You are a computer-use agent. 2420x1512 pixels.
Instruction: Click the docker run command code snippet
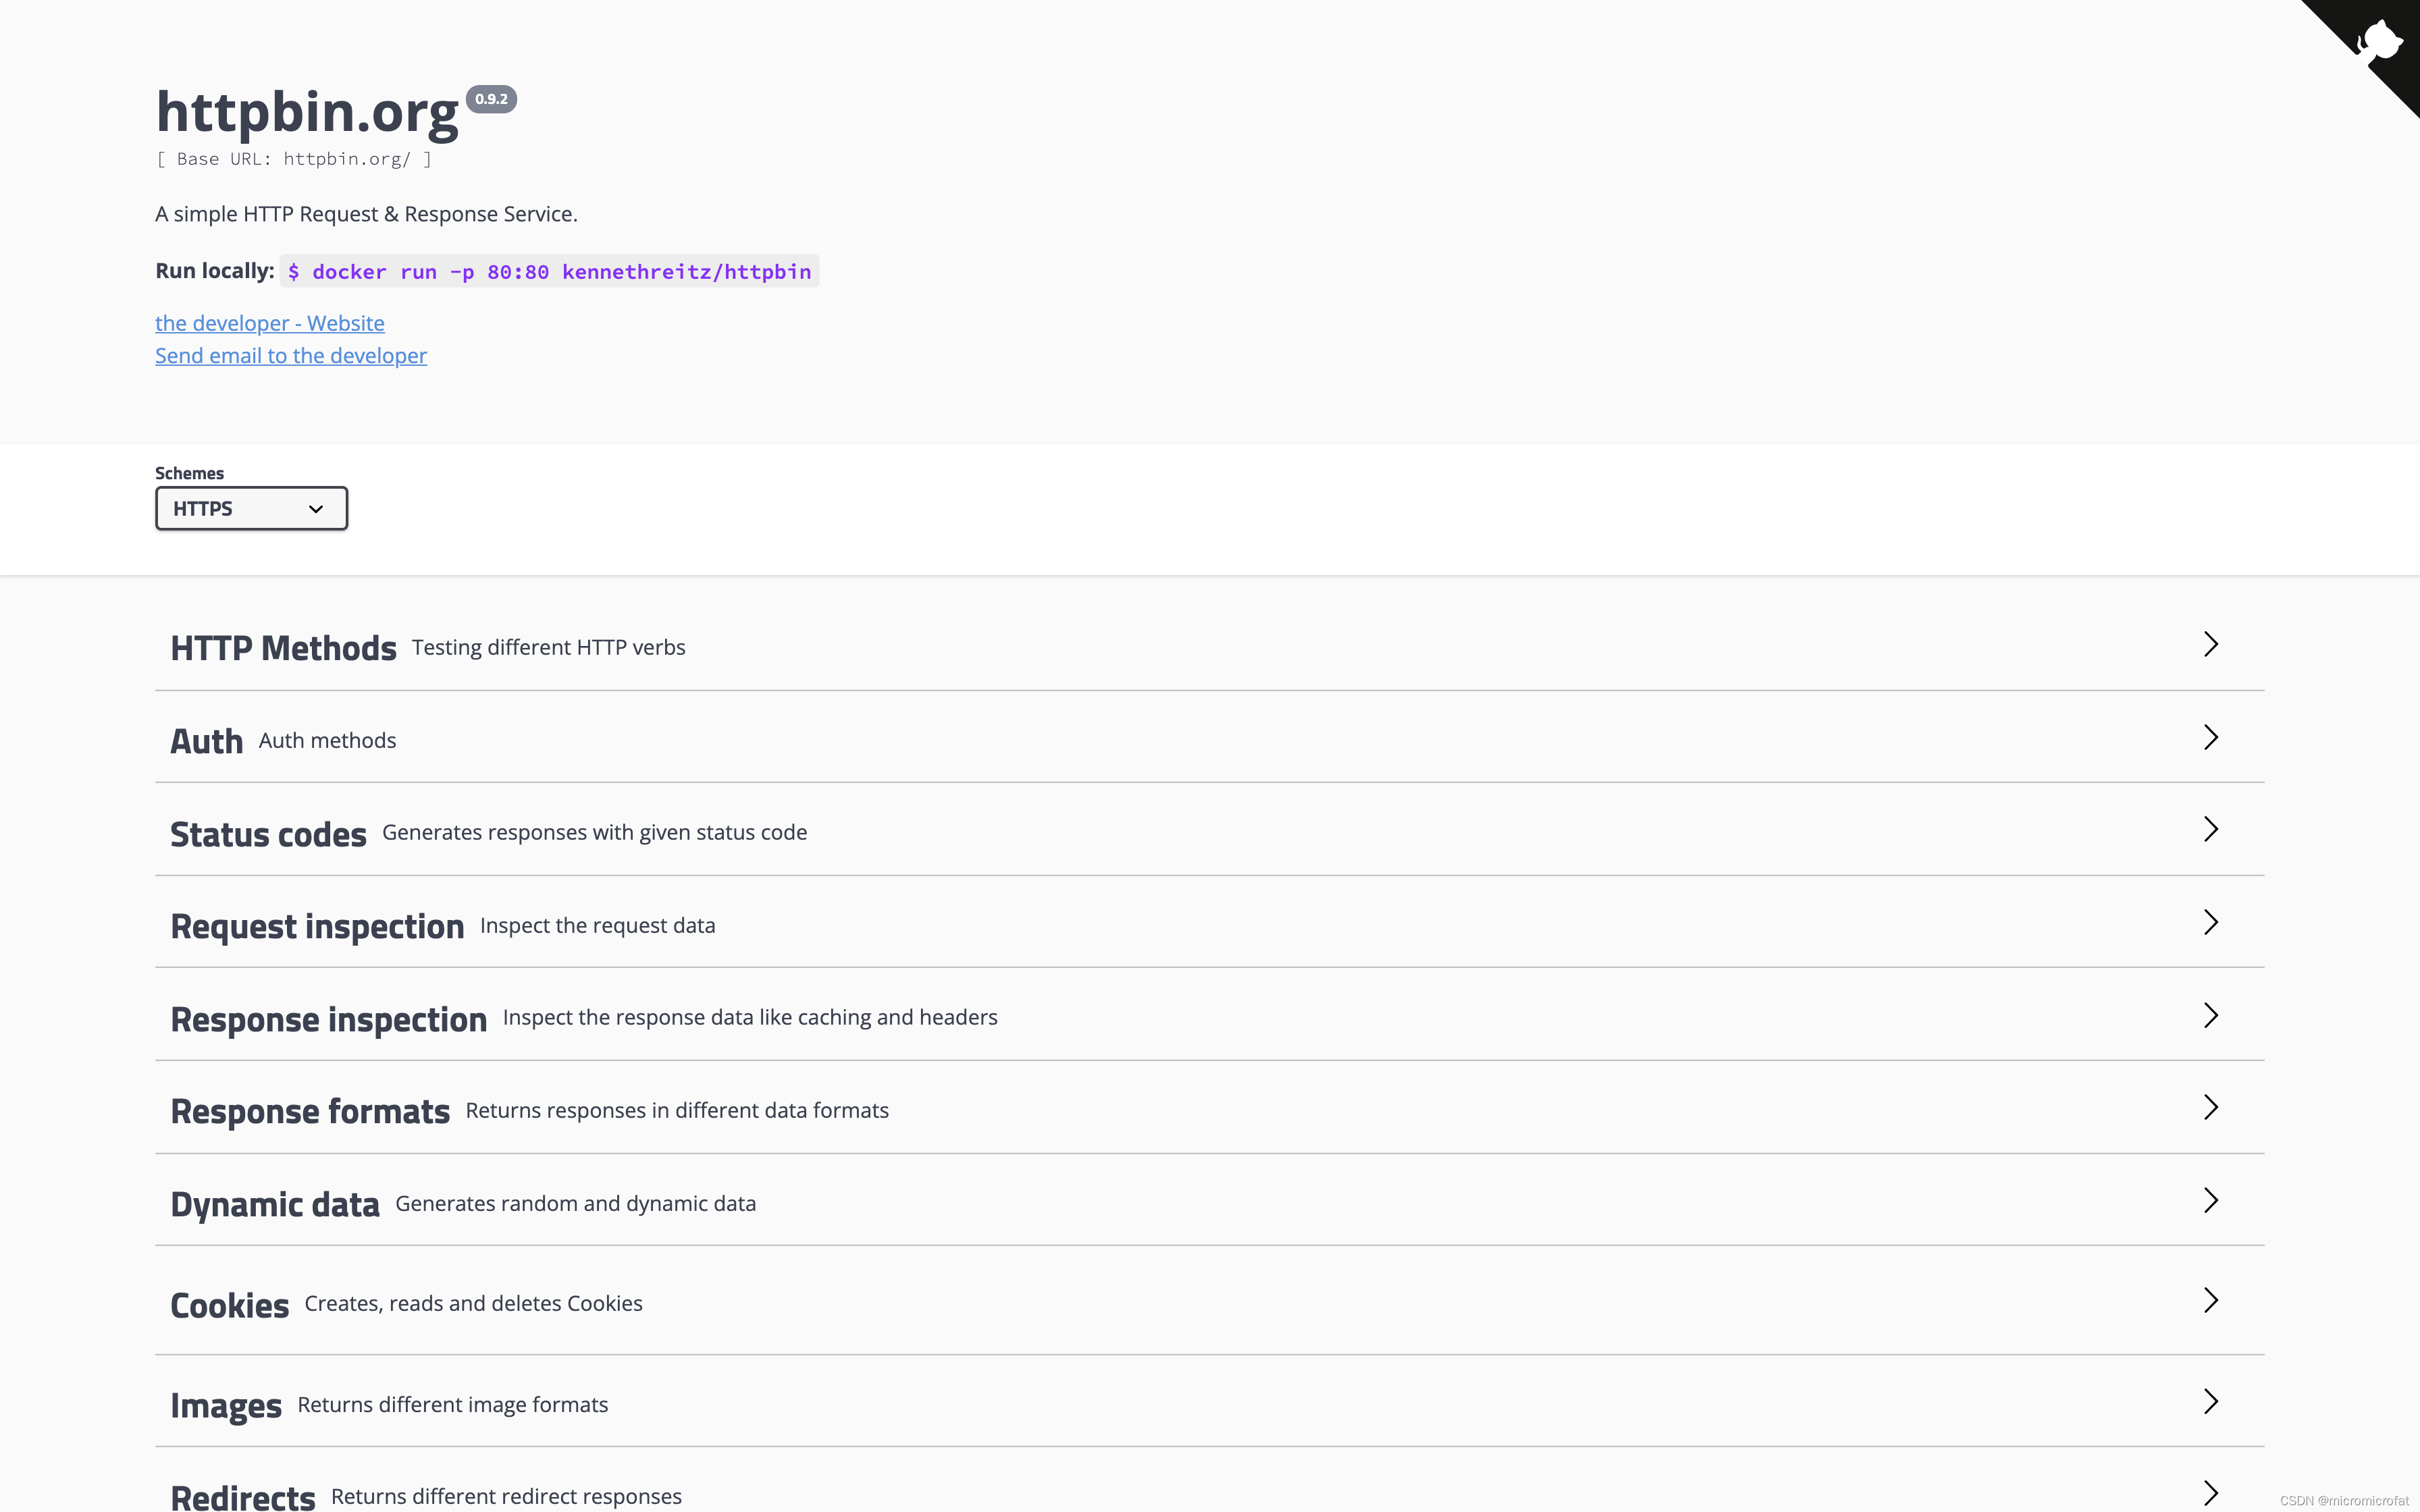click(549, 271)
